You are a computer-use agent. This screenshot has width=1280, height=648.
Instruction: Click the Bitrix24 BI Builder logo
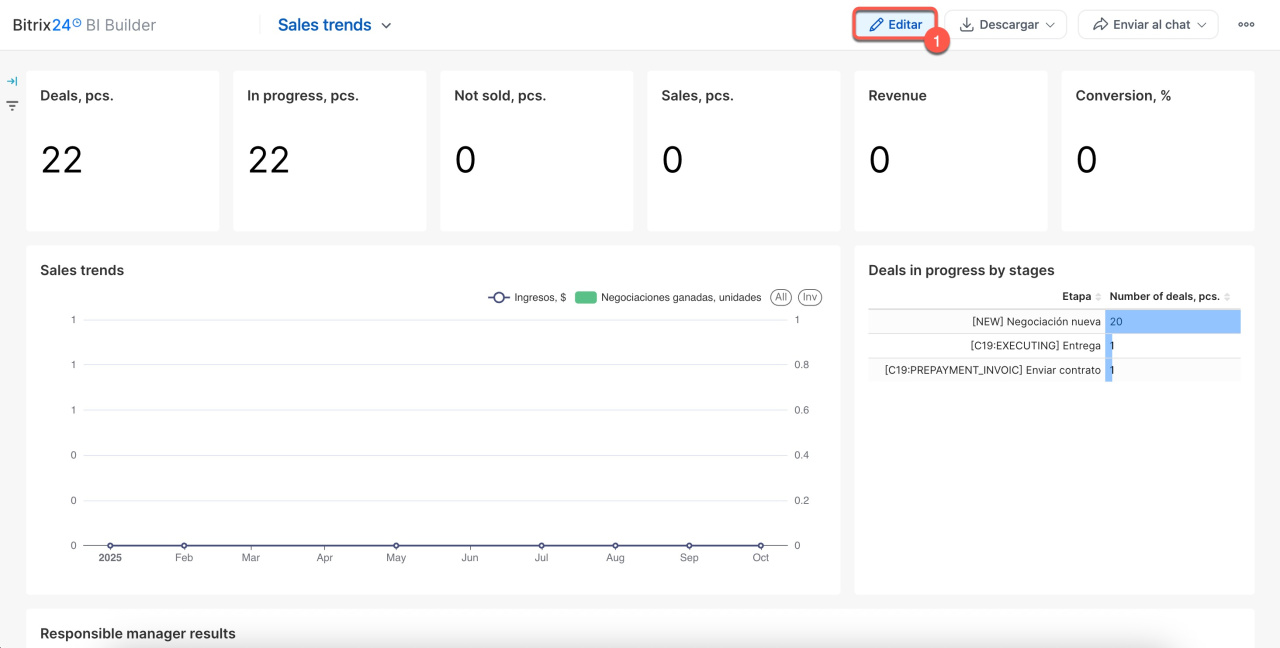[x=84, y=25]
